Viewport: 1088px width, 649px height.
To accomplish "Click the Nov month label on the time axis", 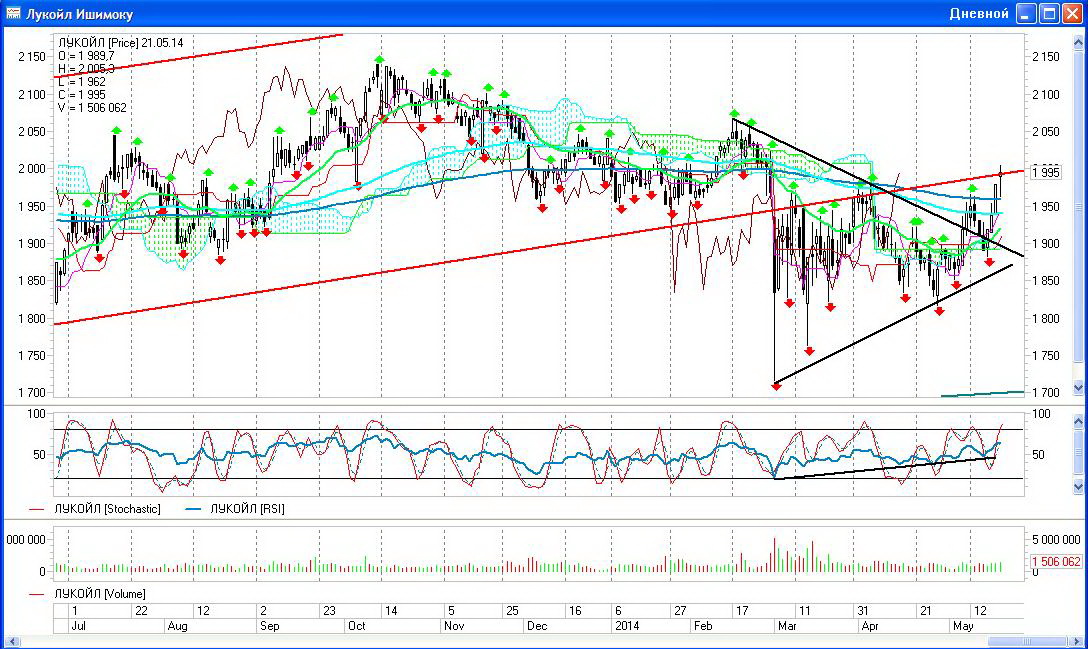I will point(454,626).
